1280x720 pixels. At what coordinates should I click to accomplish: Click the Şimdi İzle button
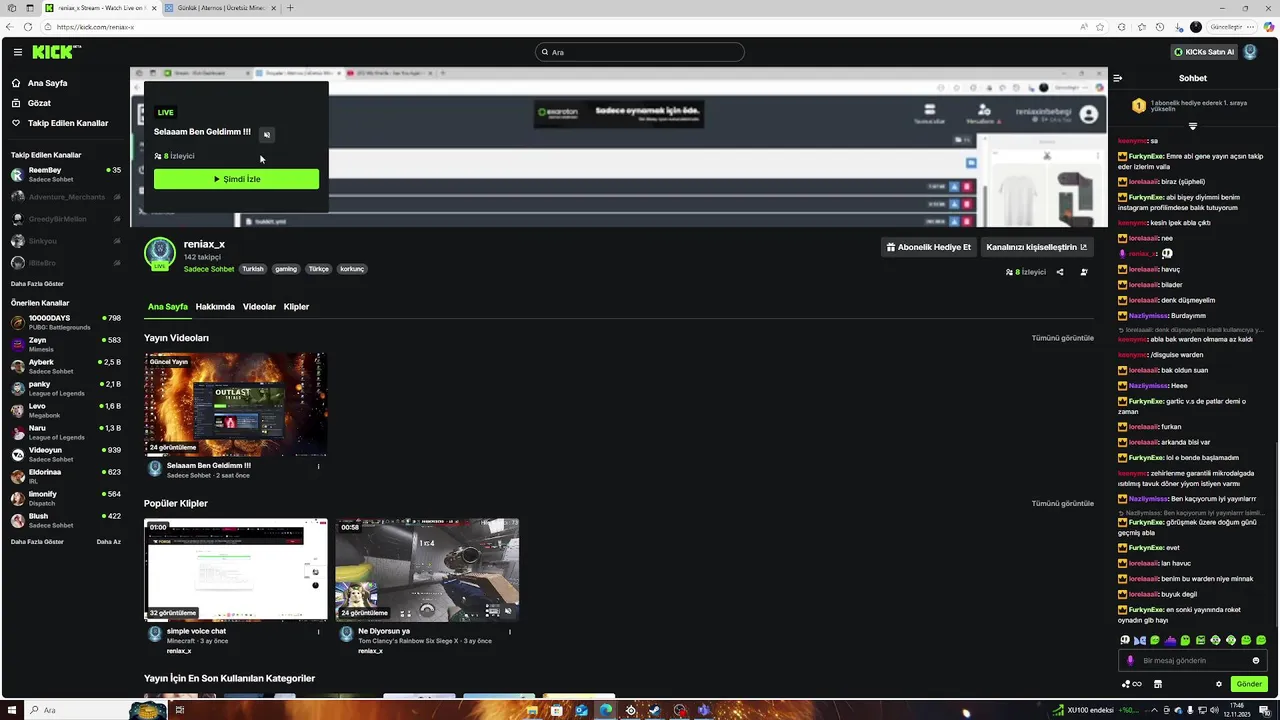pos(236,179)
